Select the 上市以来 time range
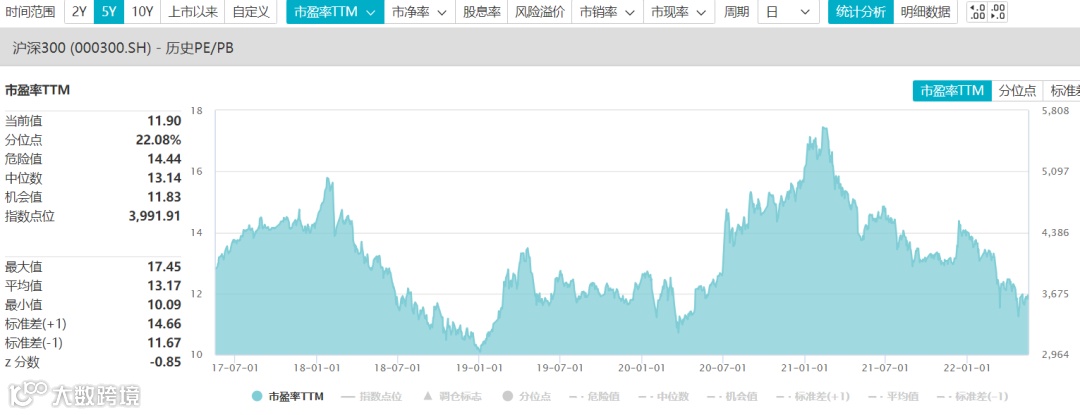Screen dimensions: 1080x415 tap(192, 12)
